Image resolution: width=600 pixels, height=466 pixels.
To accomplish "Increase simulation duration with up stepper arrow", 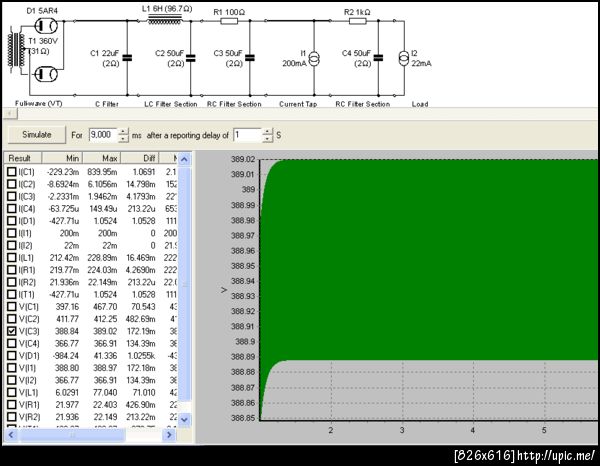I will point(123,131).
